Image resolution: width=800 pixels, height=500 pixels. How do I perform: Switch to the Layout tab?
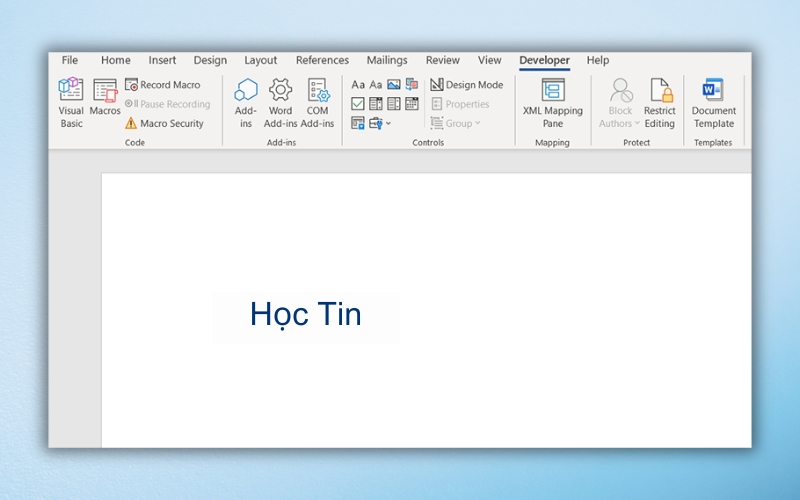(261, 60)
